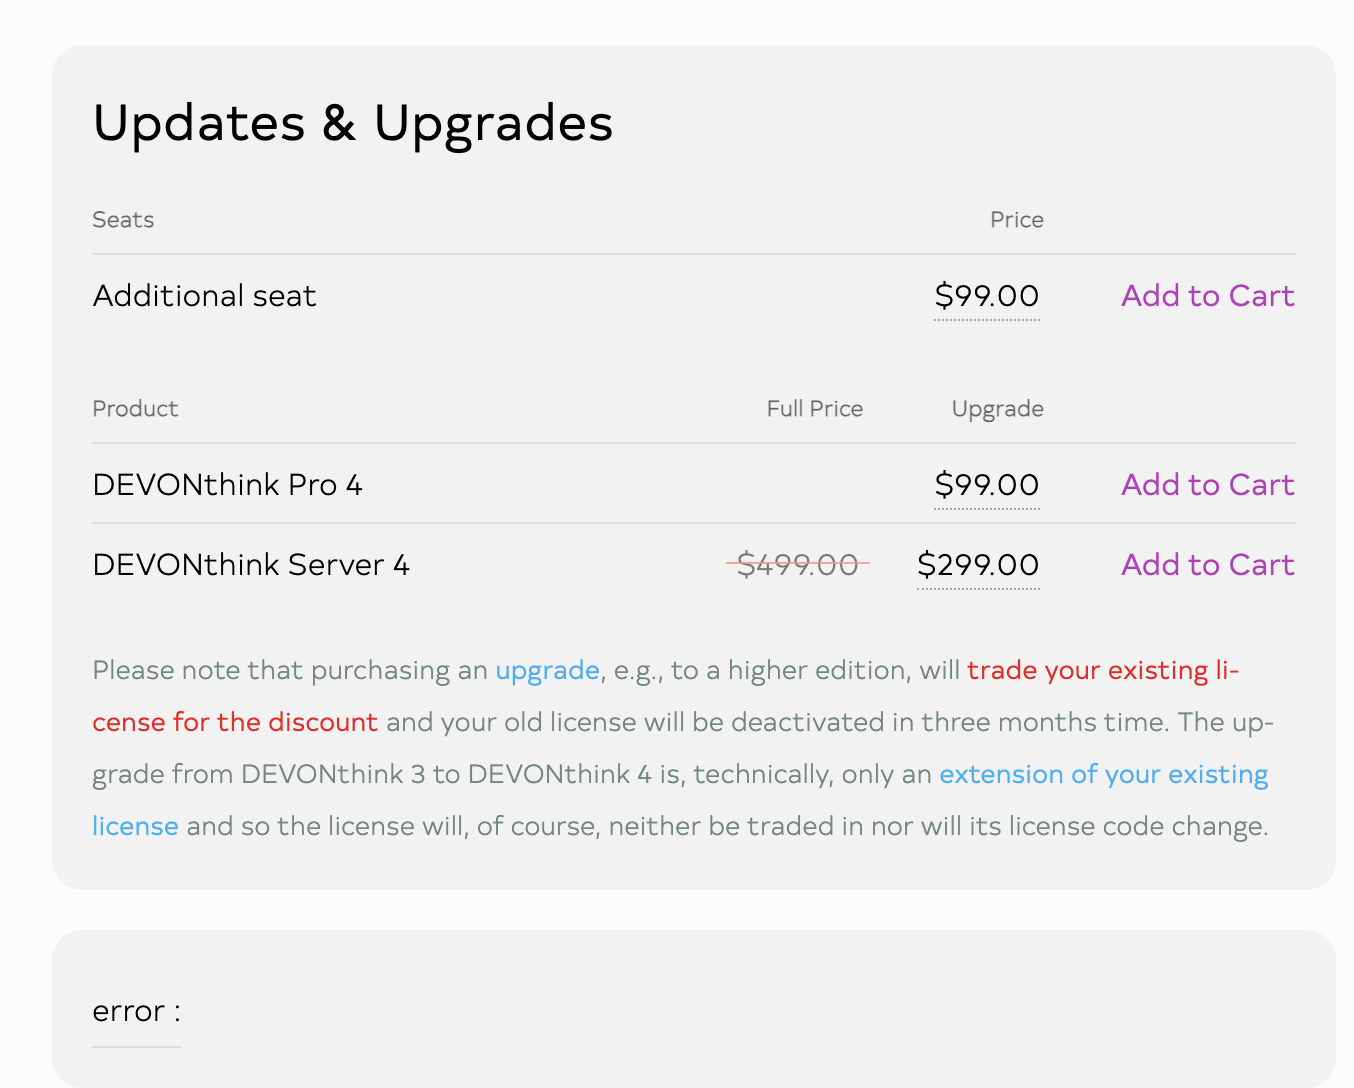Viewport: 1354px width, 1088px height.
Task: Open the "extension of your existing license" link
Action: click(1103, 774)
